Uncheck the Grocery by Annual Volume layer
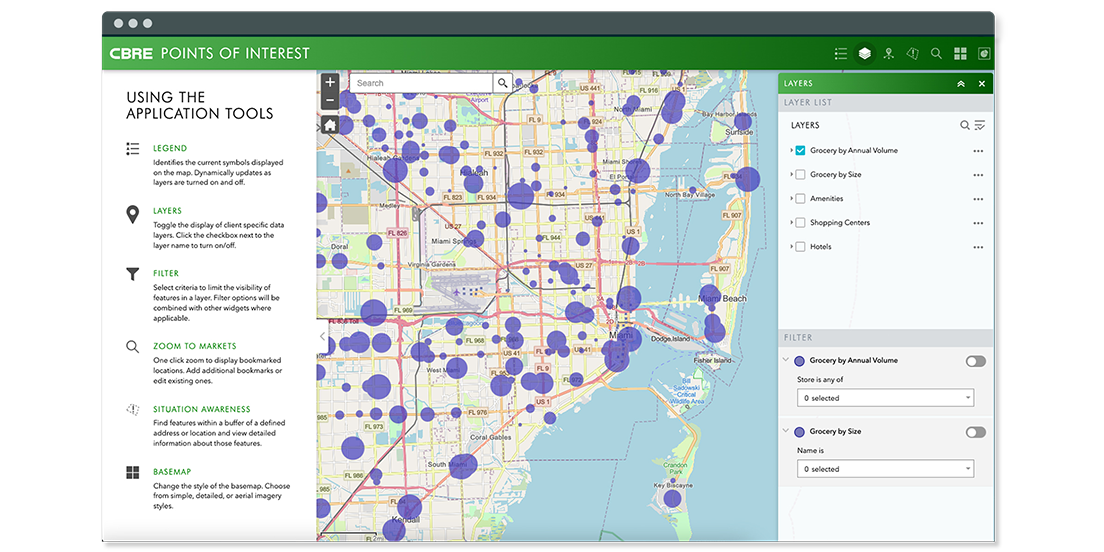The height and width of the screenshot is (552, 1104). (x=800, y=151)
